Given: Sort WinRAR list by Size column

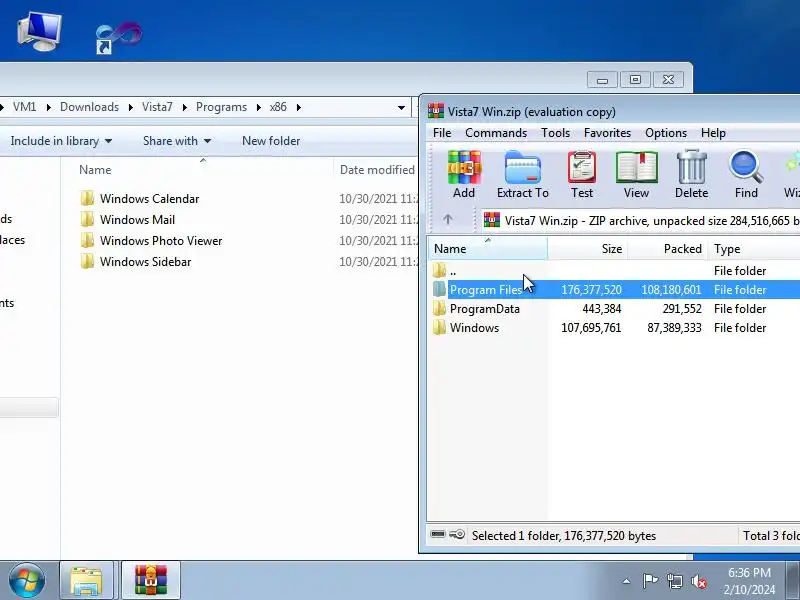Looking at the screenshot, I should coord(588,248).
